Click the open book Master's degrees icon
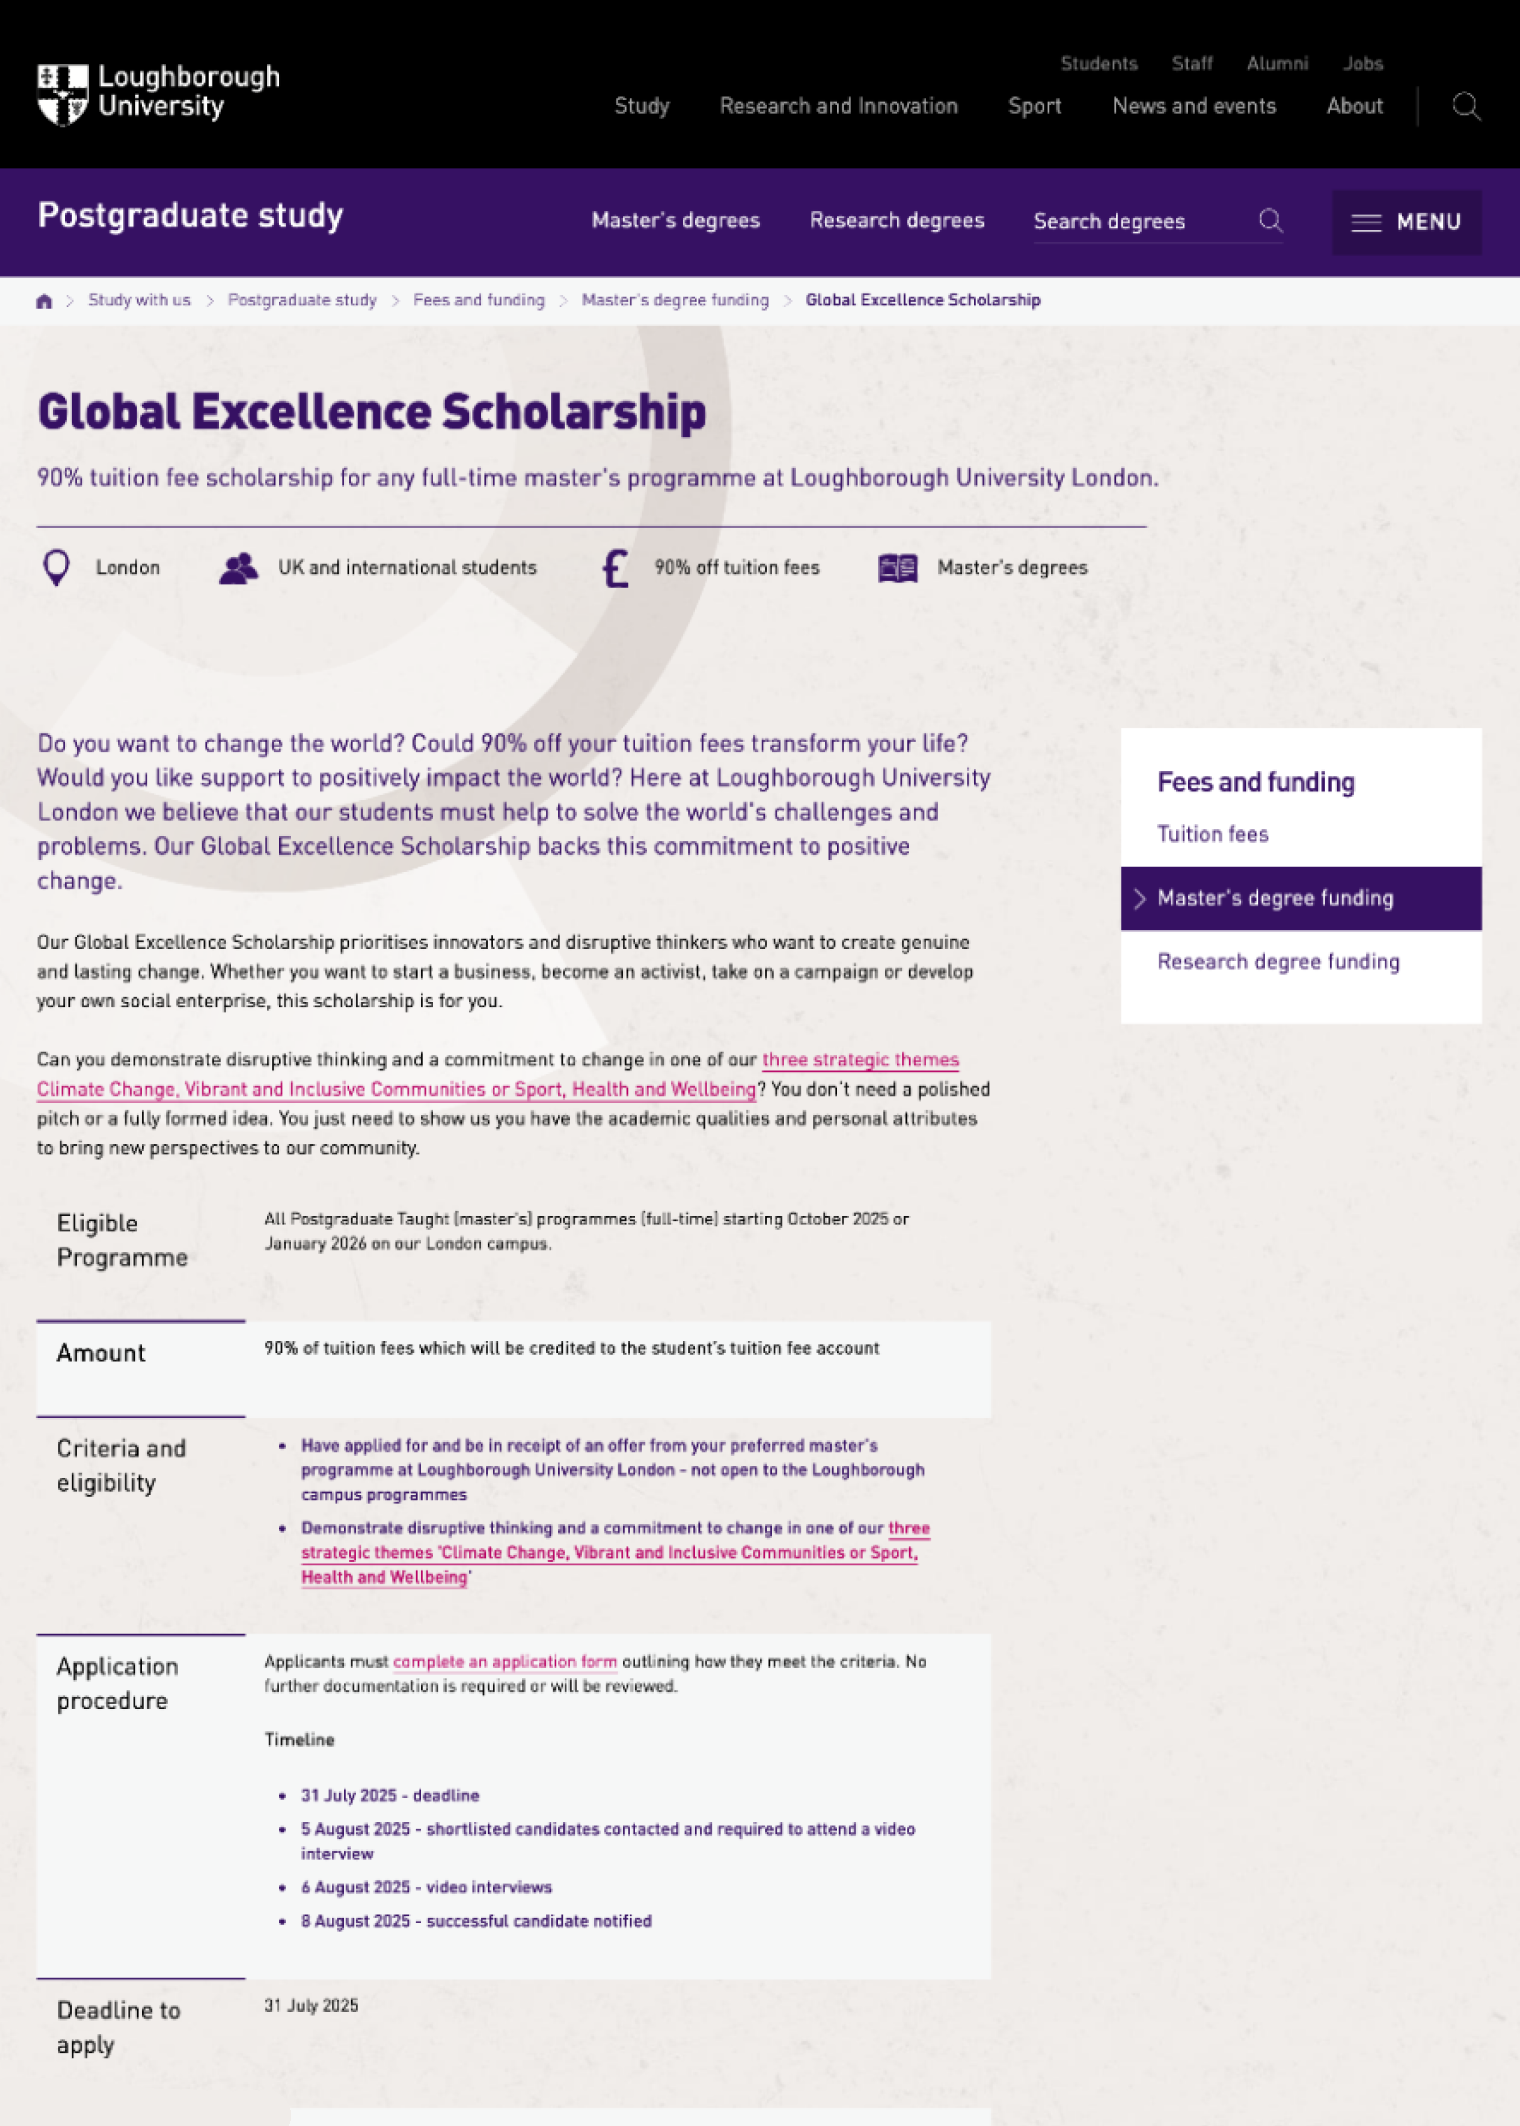1520x2126 pixels. click(897, 568)
